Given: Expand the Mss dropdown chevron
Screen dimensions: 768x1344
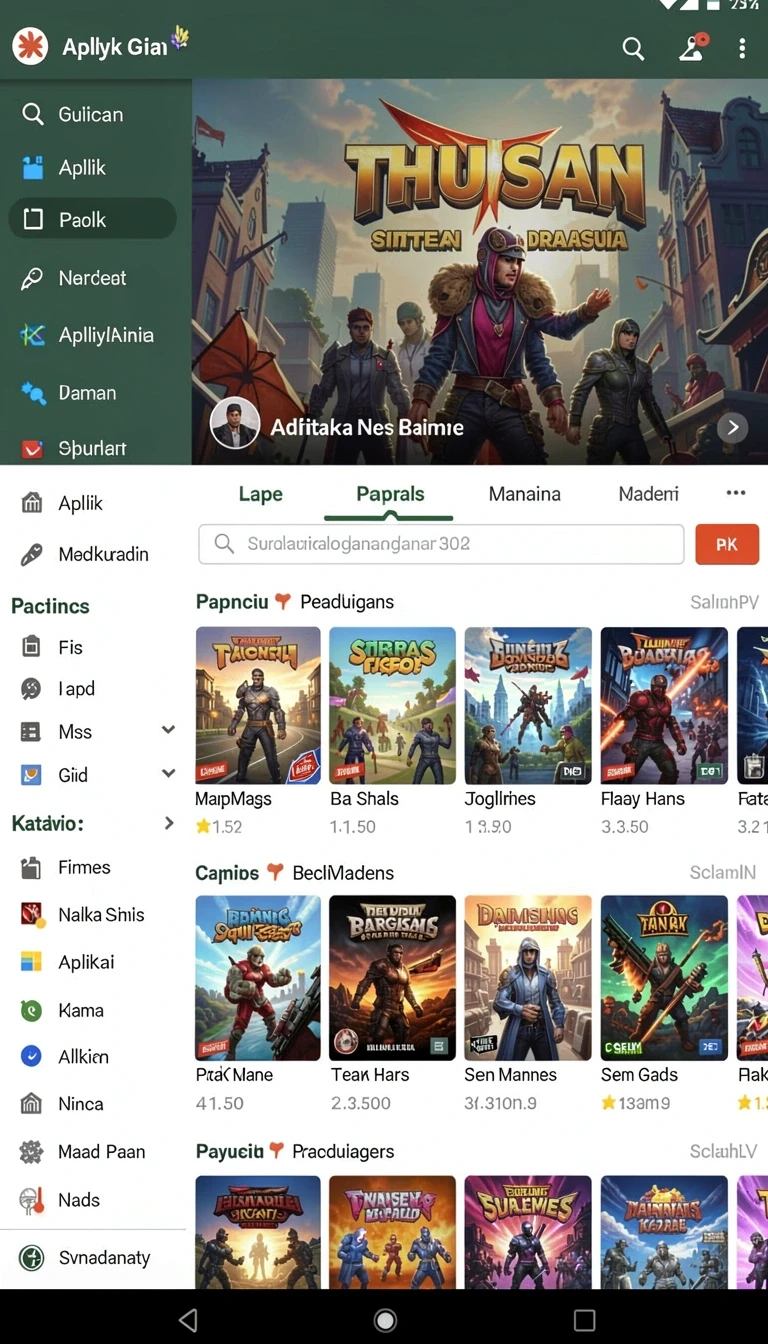Looking at the screenshot, I should coord(168,731).
